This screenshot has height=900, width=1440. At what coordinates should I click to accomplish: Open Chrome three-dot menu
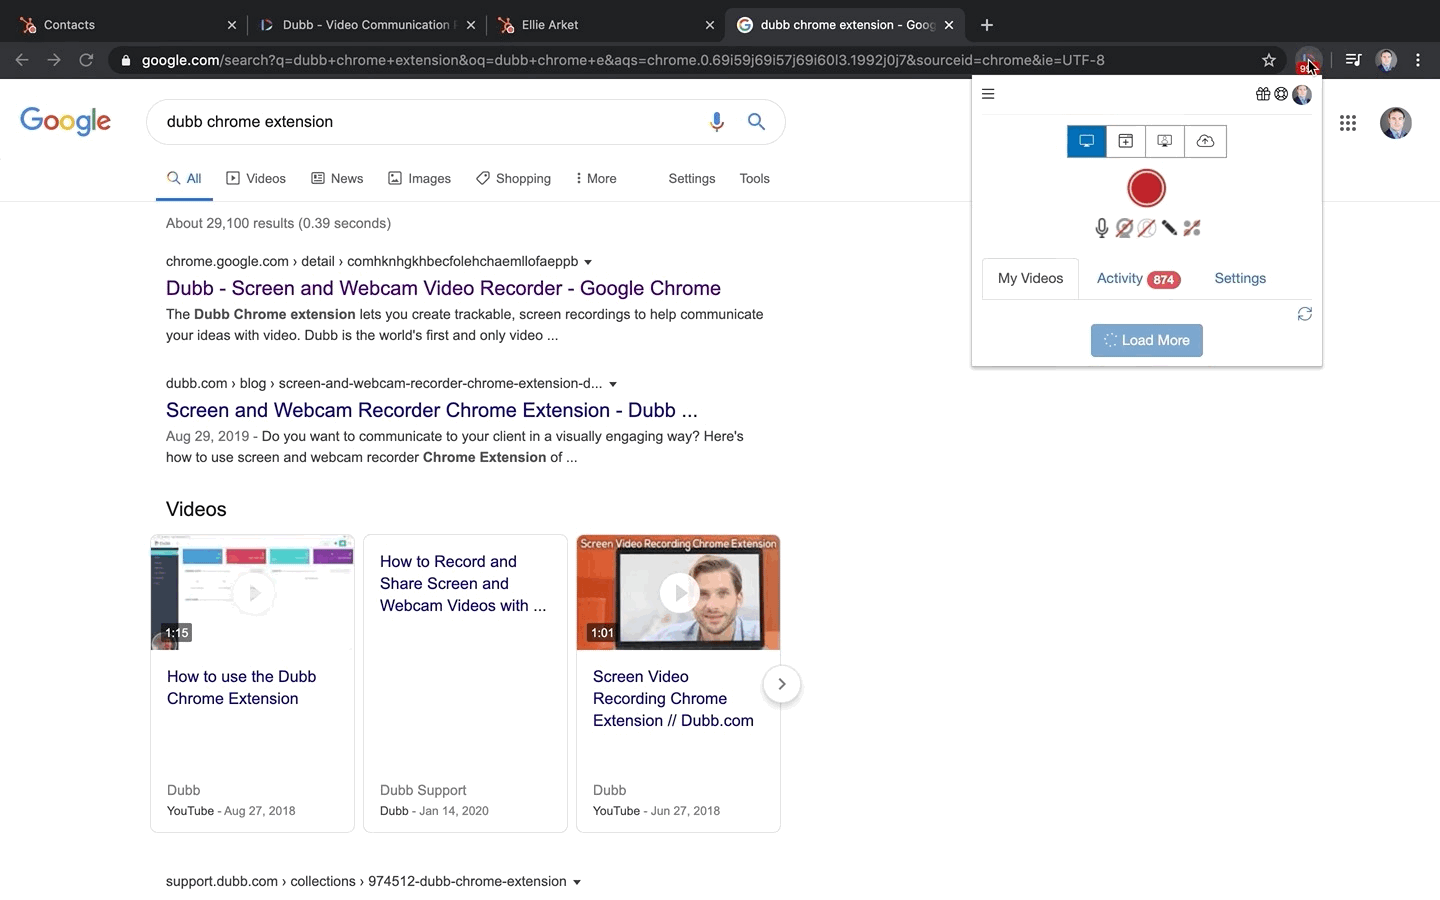[1418, 60]
